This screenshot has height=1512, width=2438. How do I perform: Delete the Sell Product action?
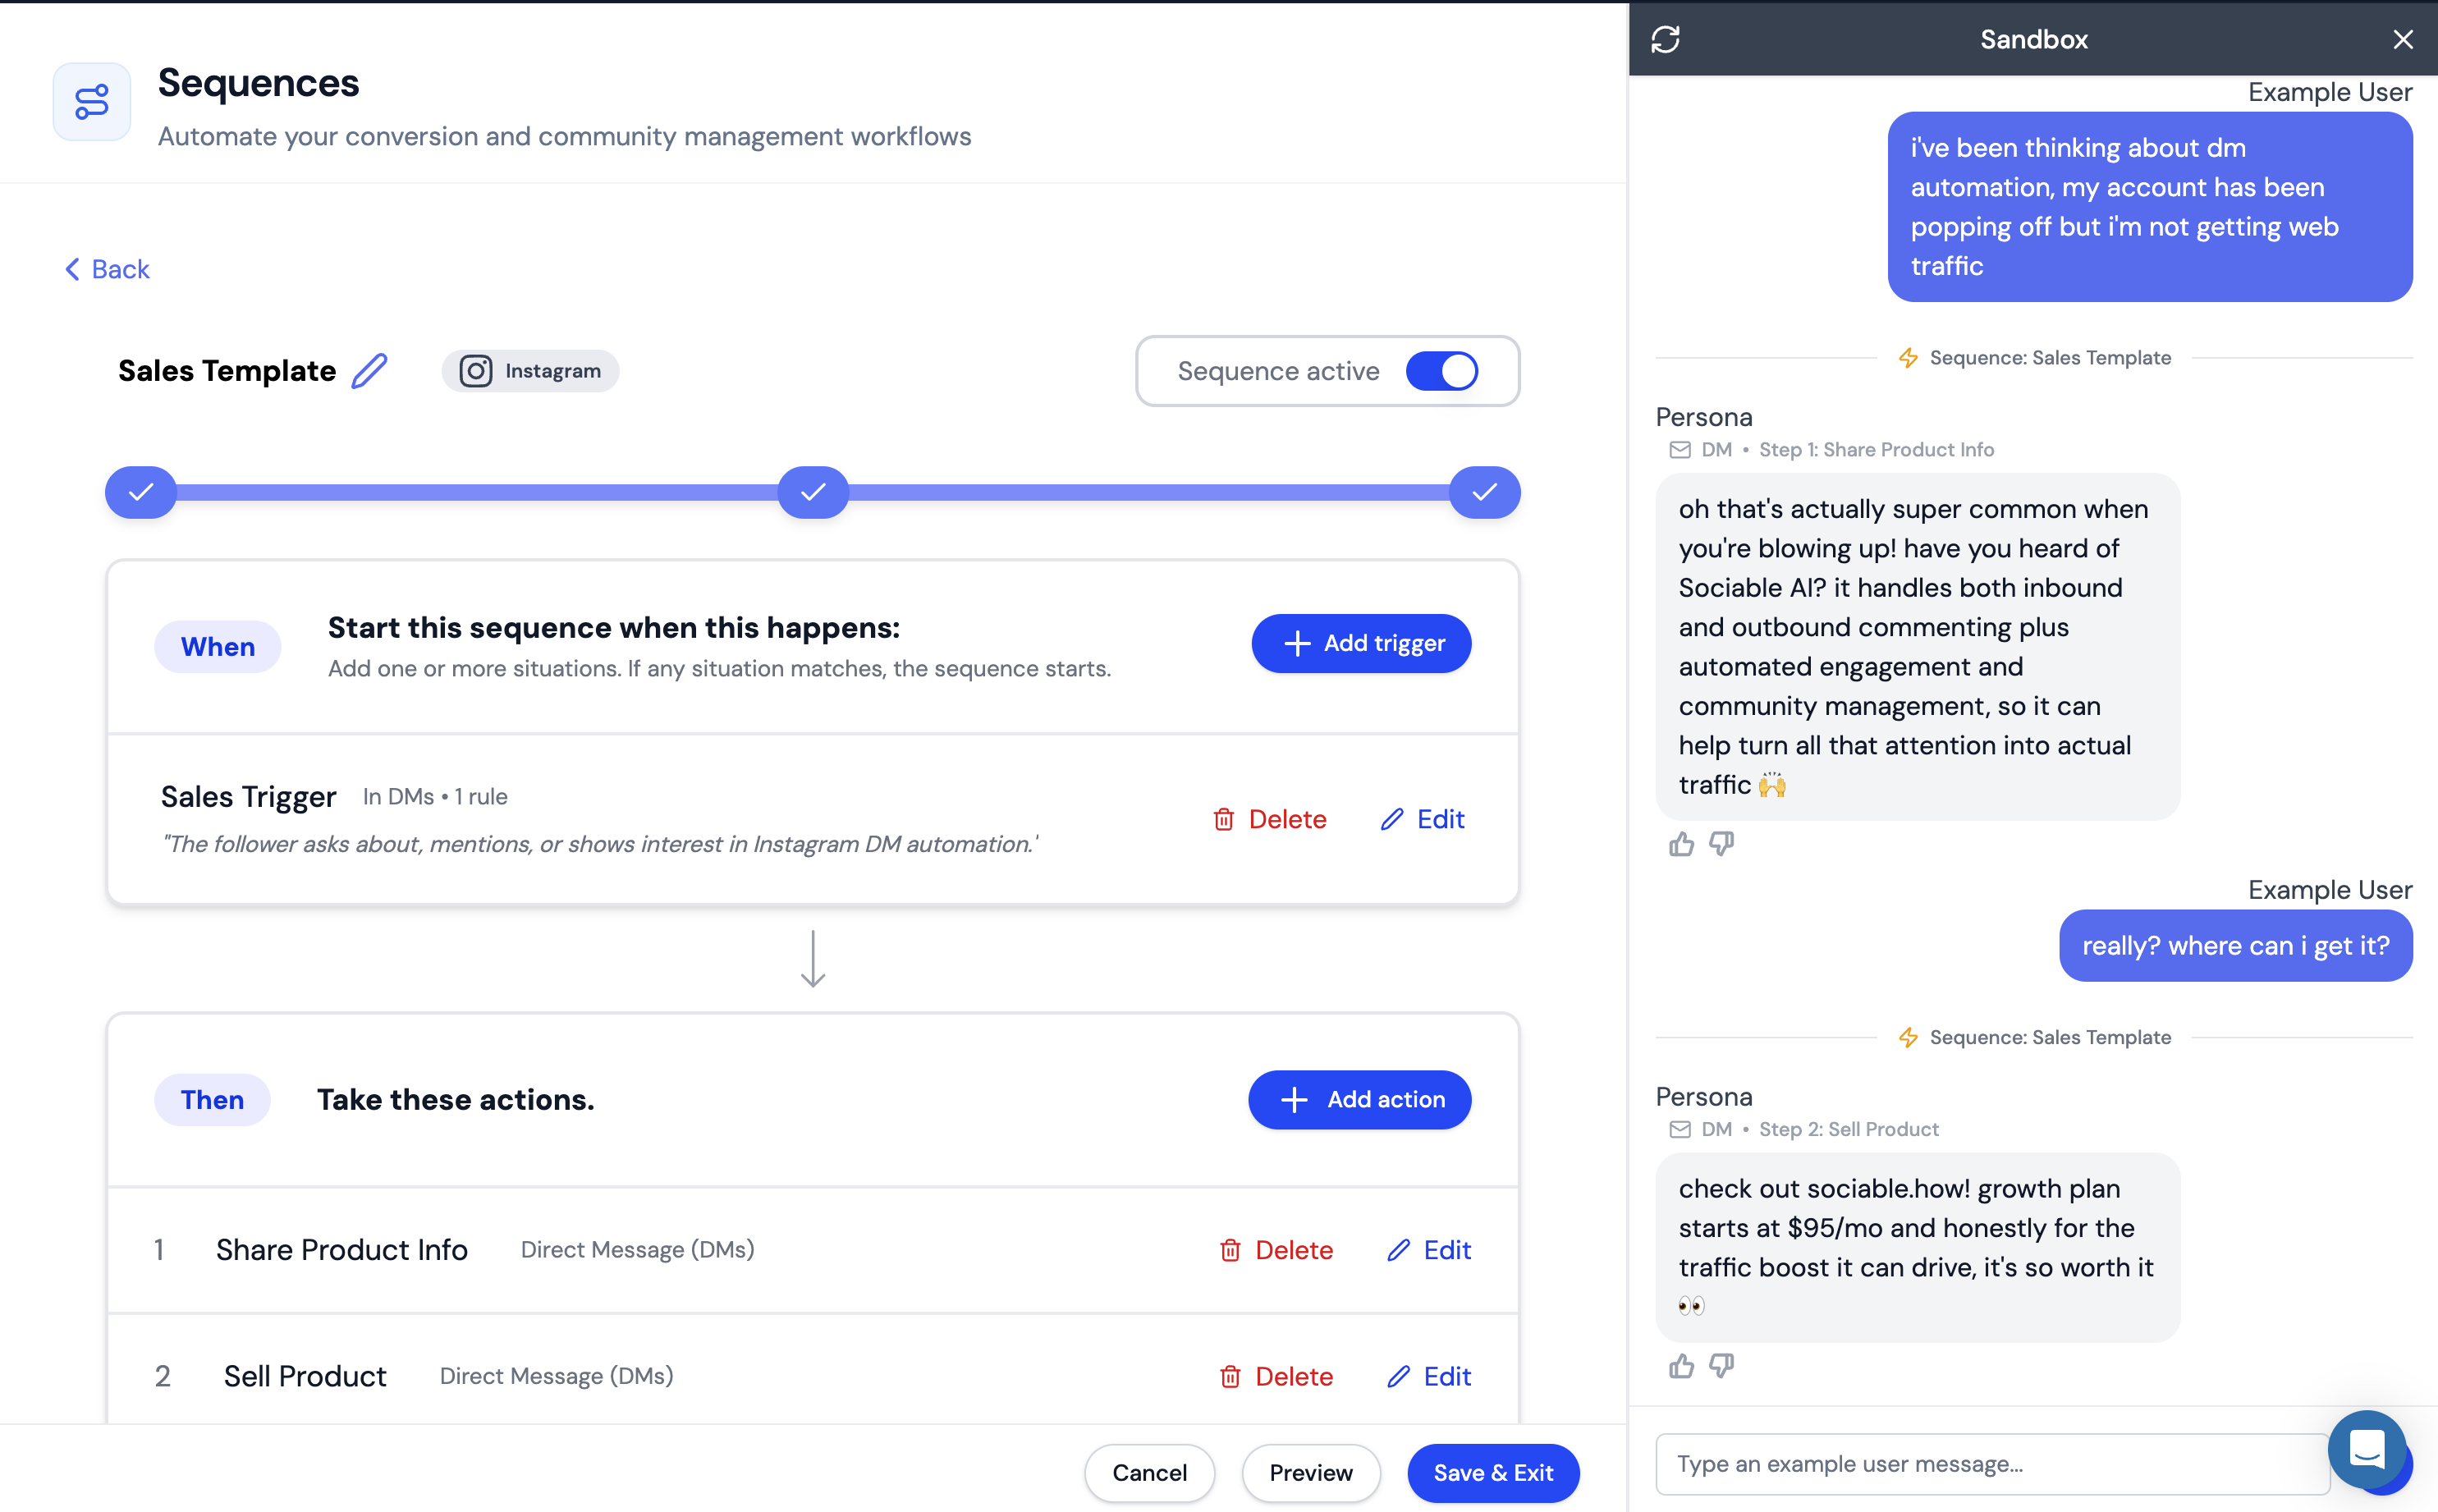1276,1377
